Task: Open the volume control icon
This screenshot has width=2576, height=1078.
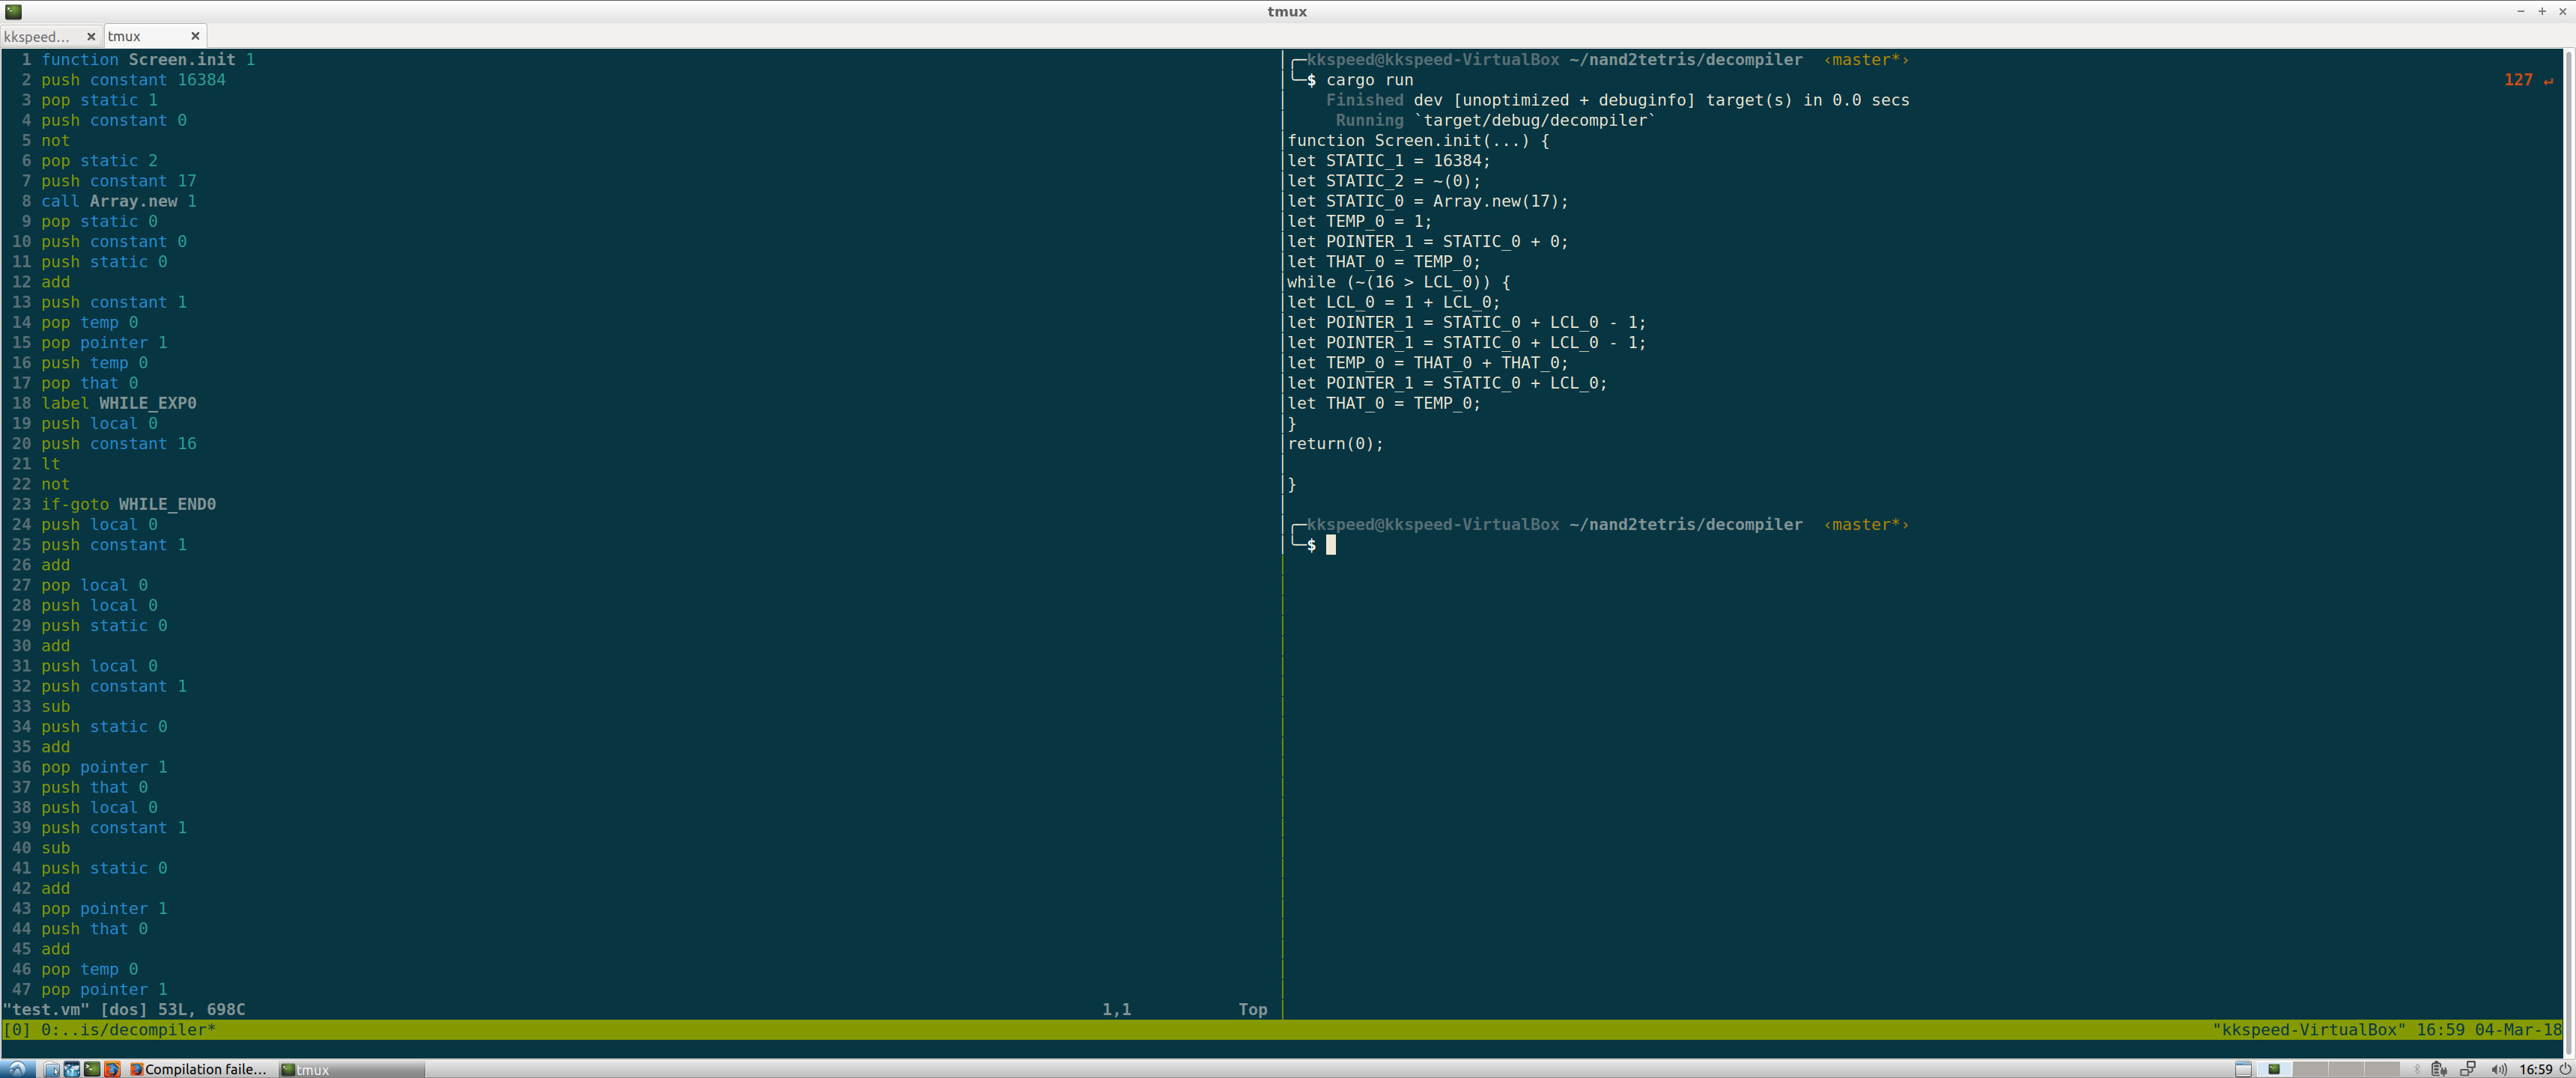Action: click(x=2499, y=1069)
